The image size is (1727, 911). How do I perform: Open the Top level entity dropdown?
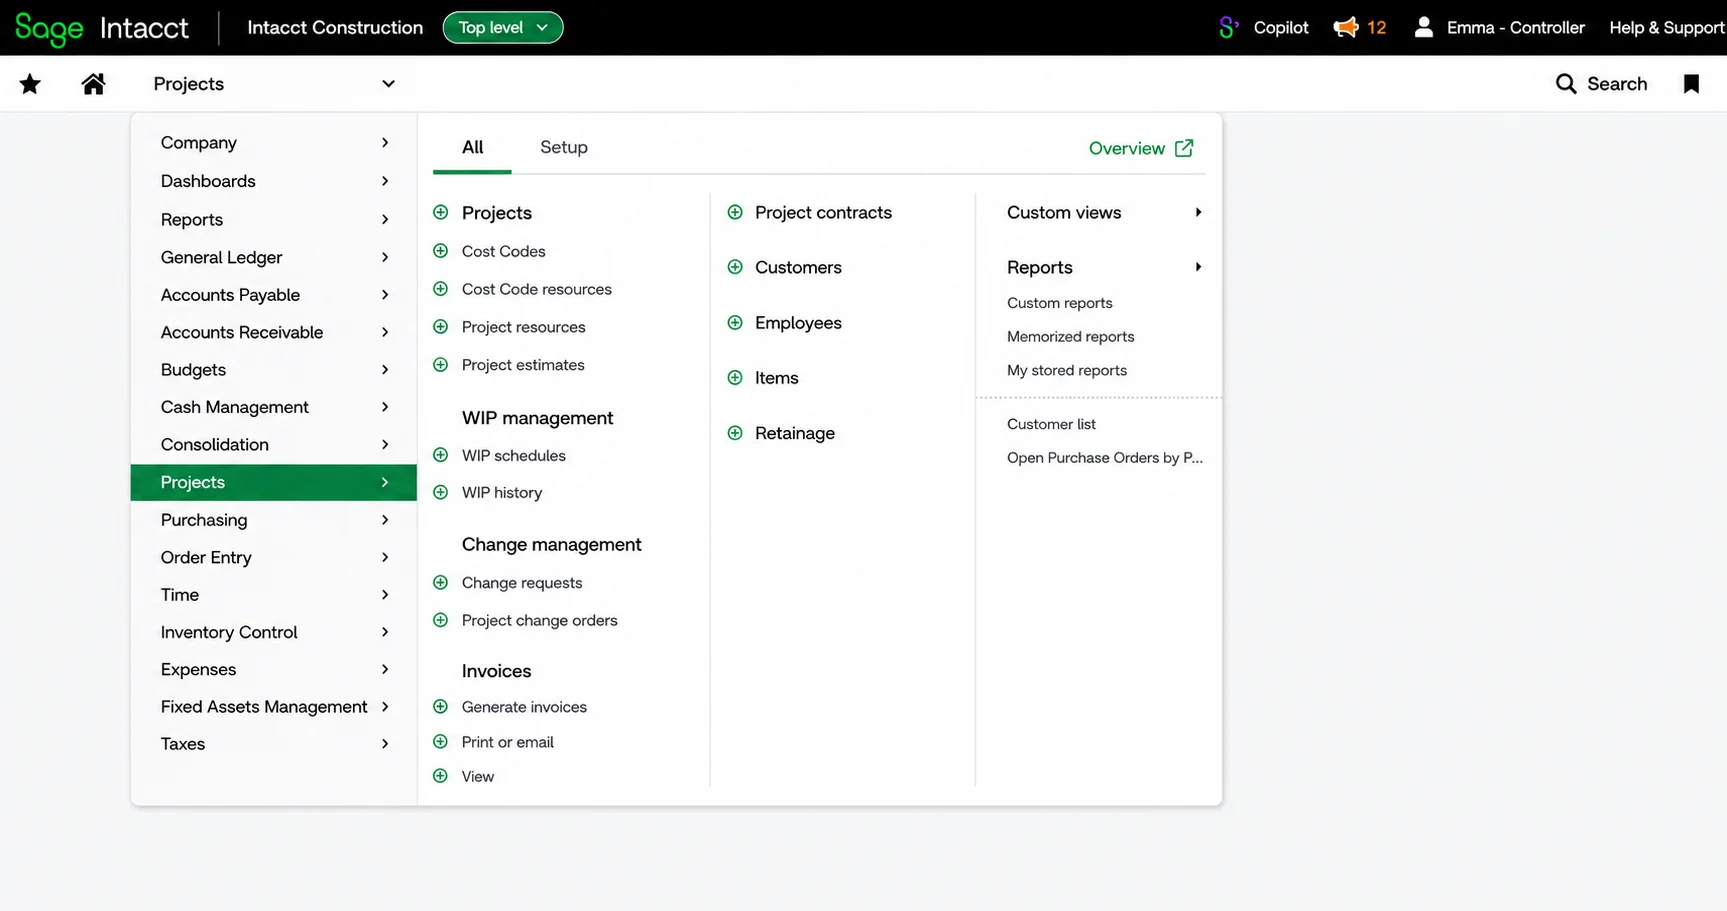pos(503,27)
